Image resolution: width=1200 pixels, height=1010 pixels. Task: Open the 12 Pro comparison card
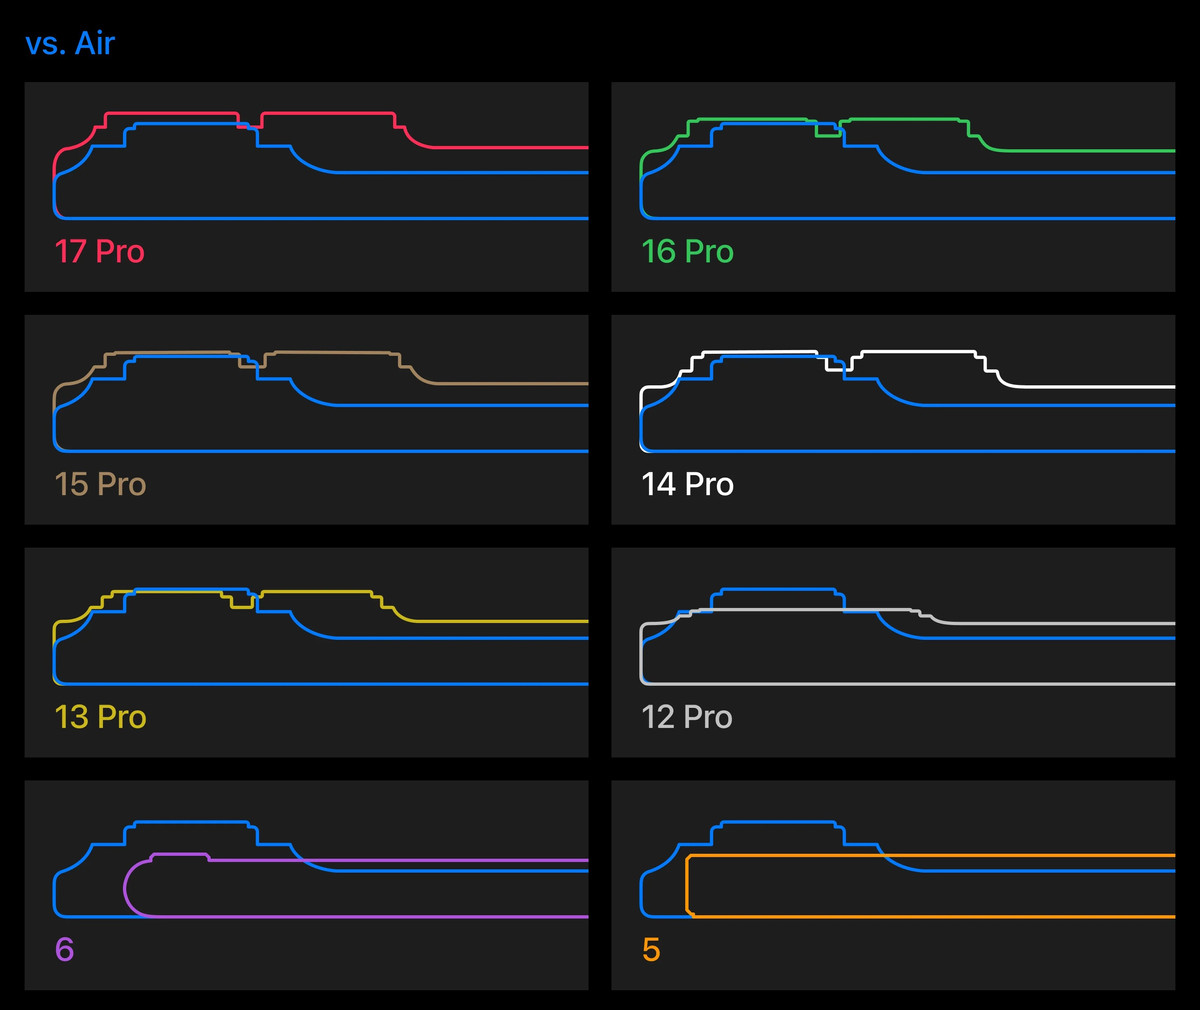[x=893, y=653]
